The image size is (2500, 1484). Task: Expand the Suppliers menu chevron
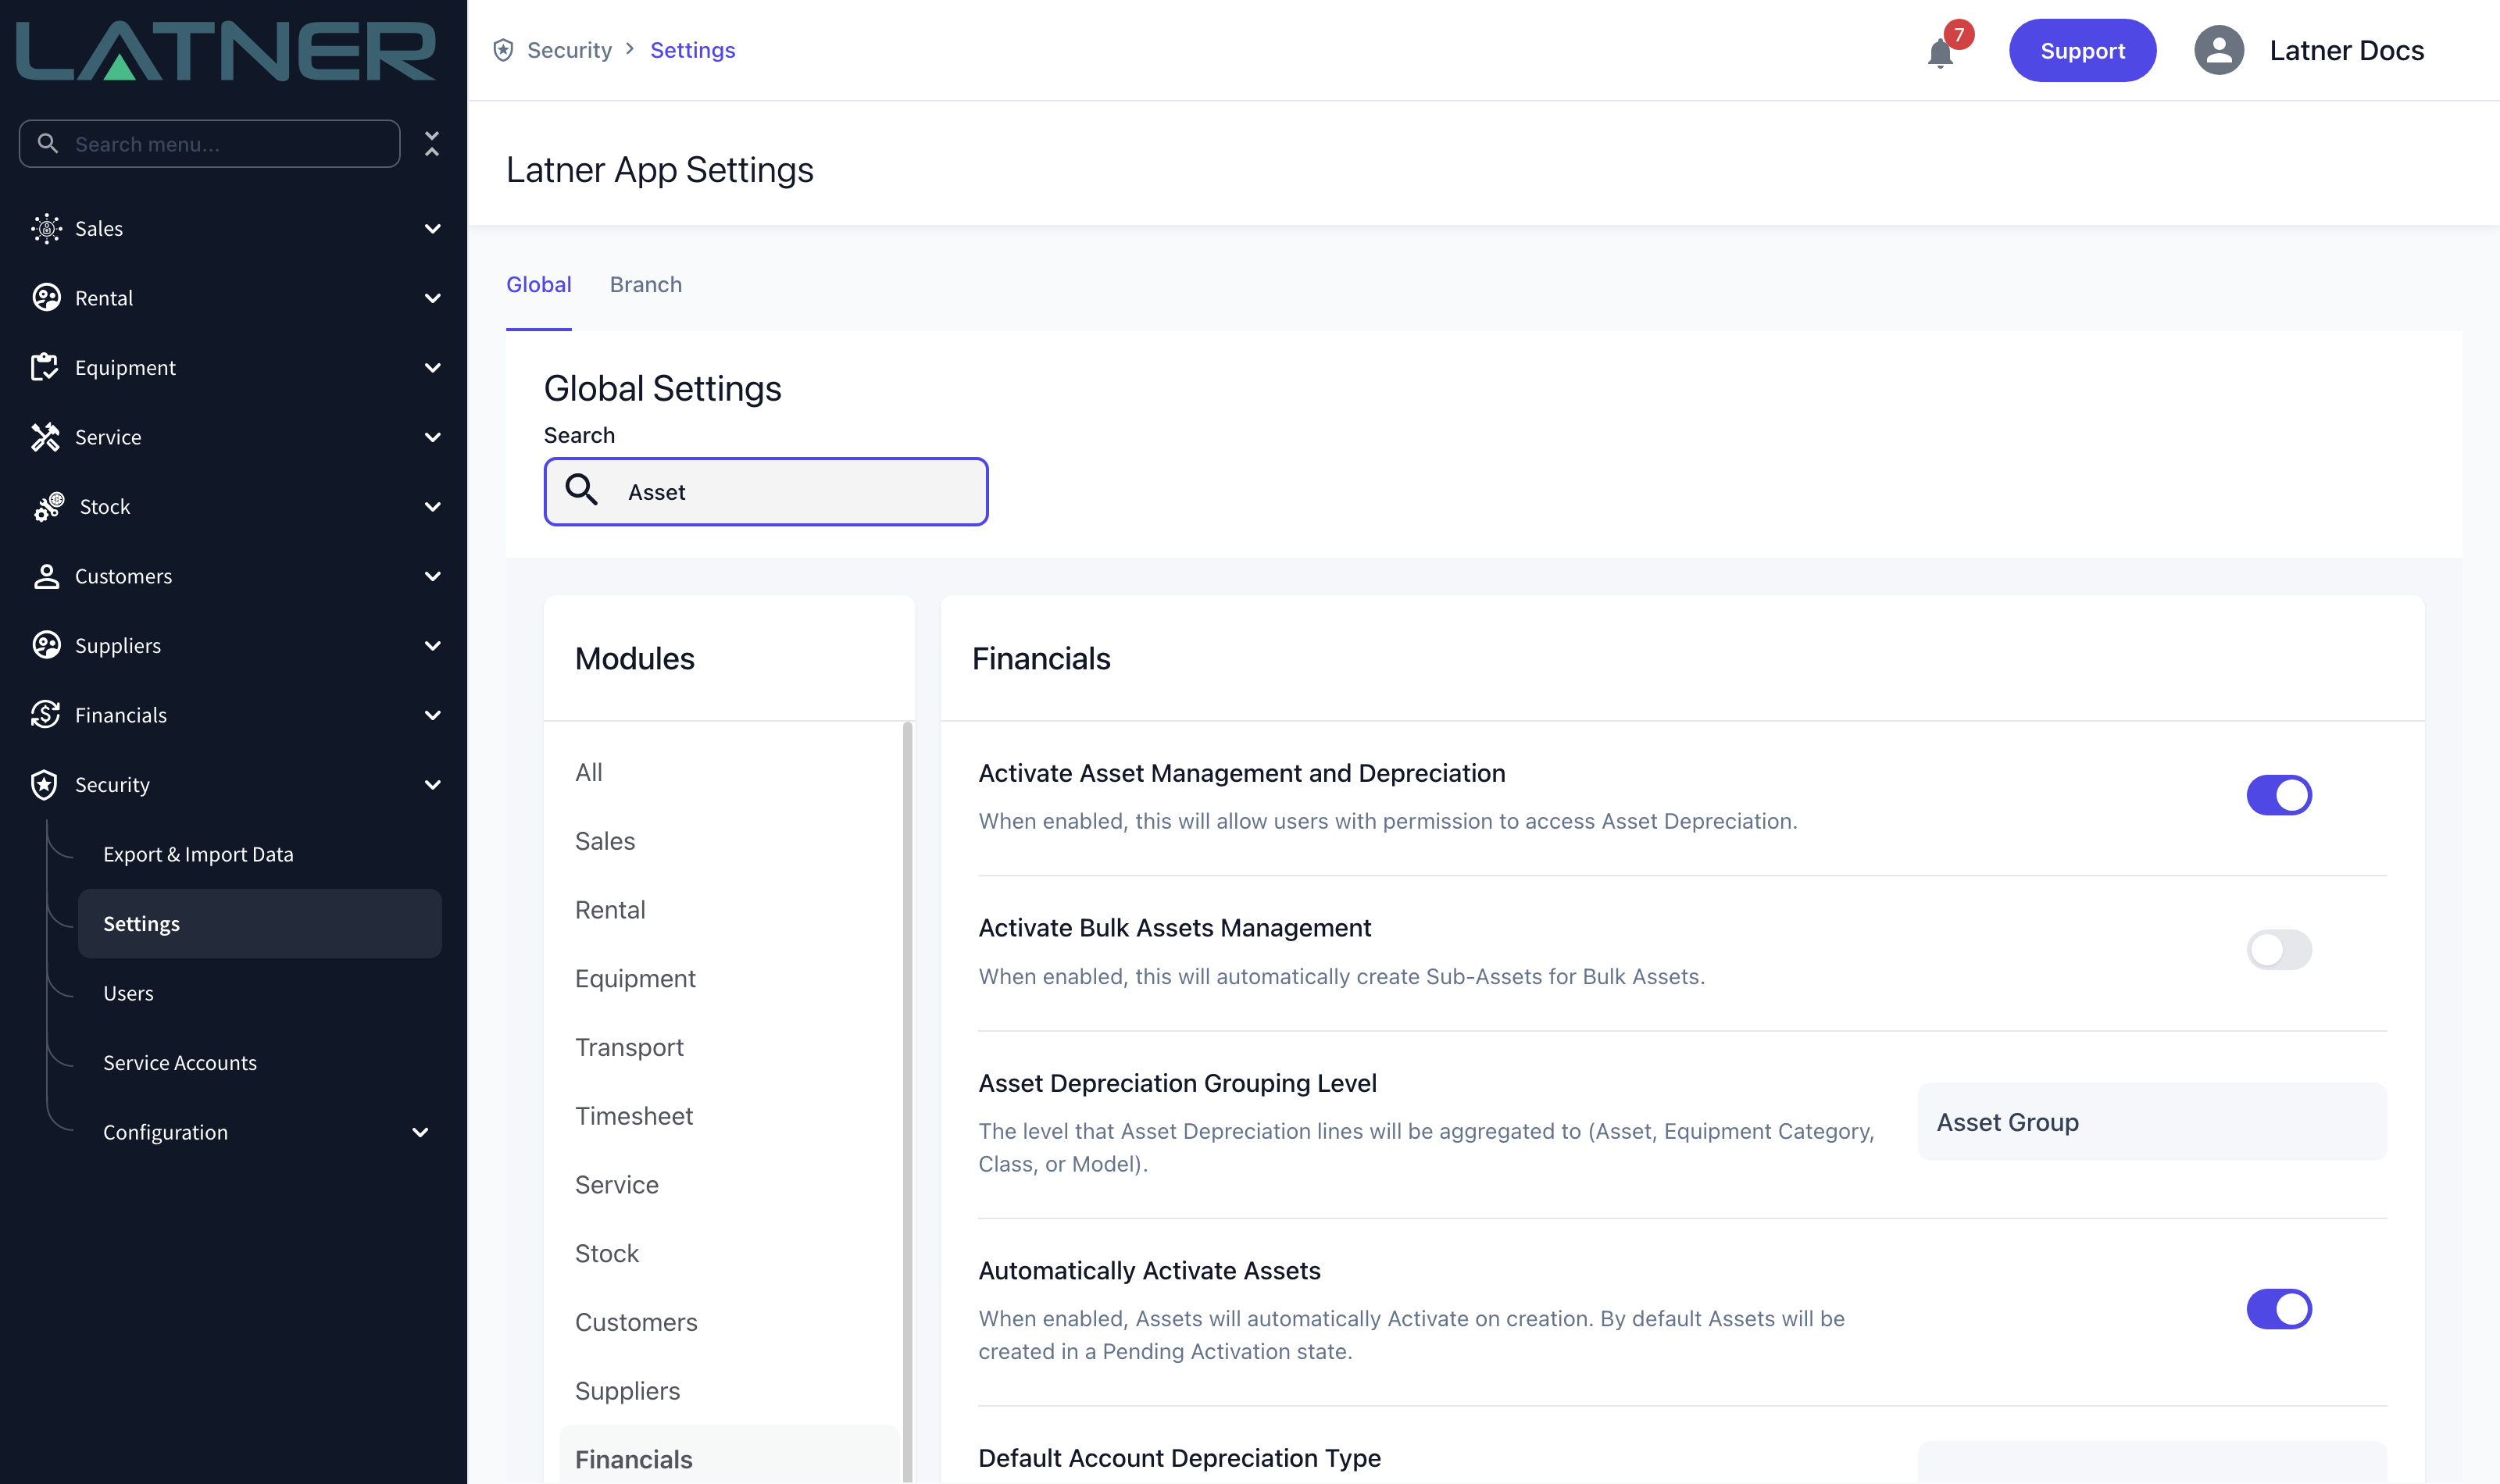point(432,645)
